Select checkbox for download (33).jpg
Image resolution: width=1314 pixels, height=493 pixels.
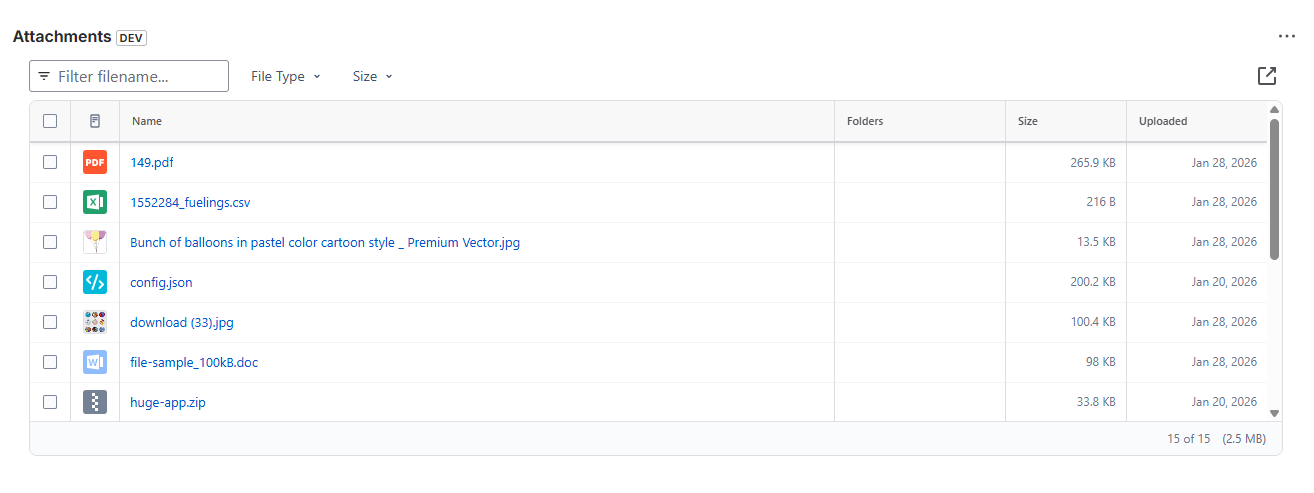tap(50, 322)
